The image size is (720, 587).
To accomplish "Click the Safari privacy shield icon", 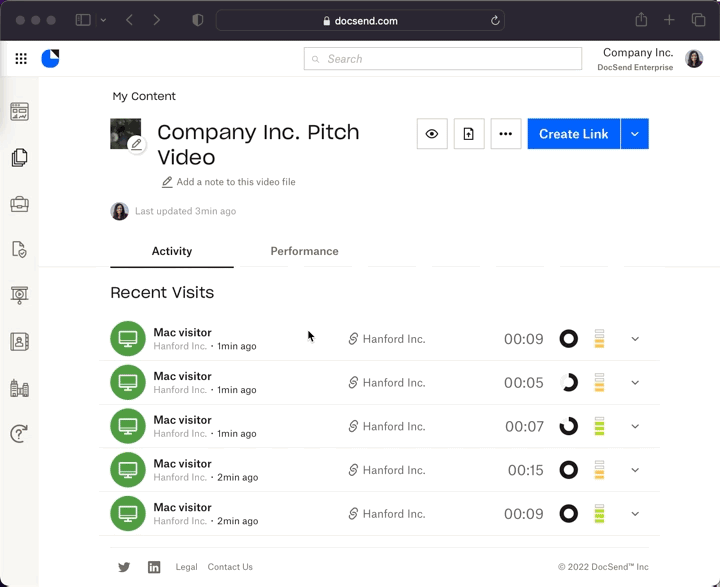I will pyautogui.click(x=197, y=20).
